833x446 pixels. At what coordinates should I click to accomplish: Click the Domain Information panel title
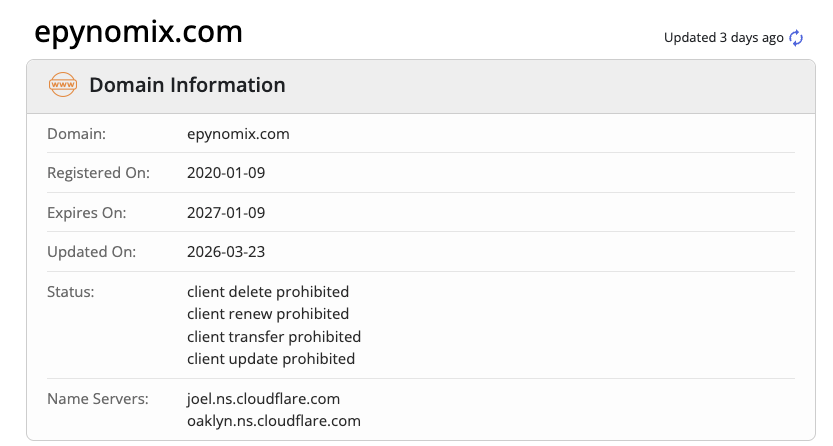187,85
